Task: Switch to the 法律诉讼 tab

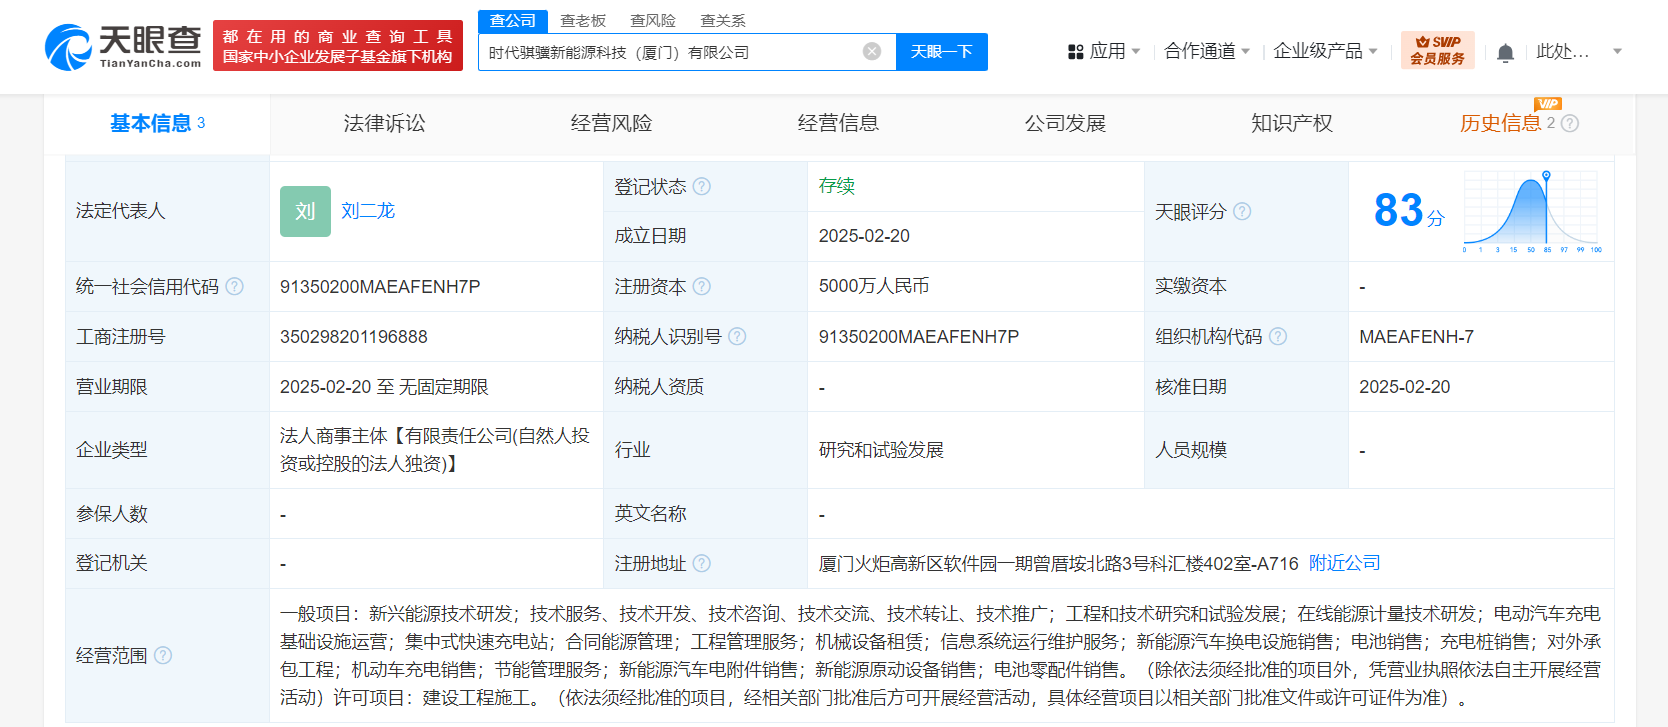Action: click(384, 123)
